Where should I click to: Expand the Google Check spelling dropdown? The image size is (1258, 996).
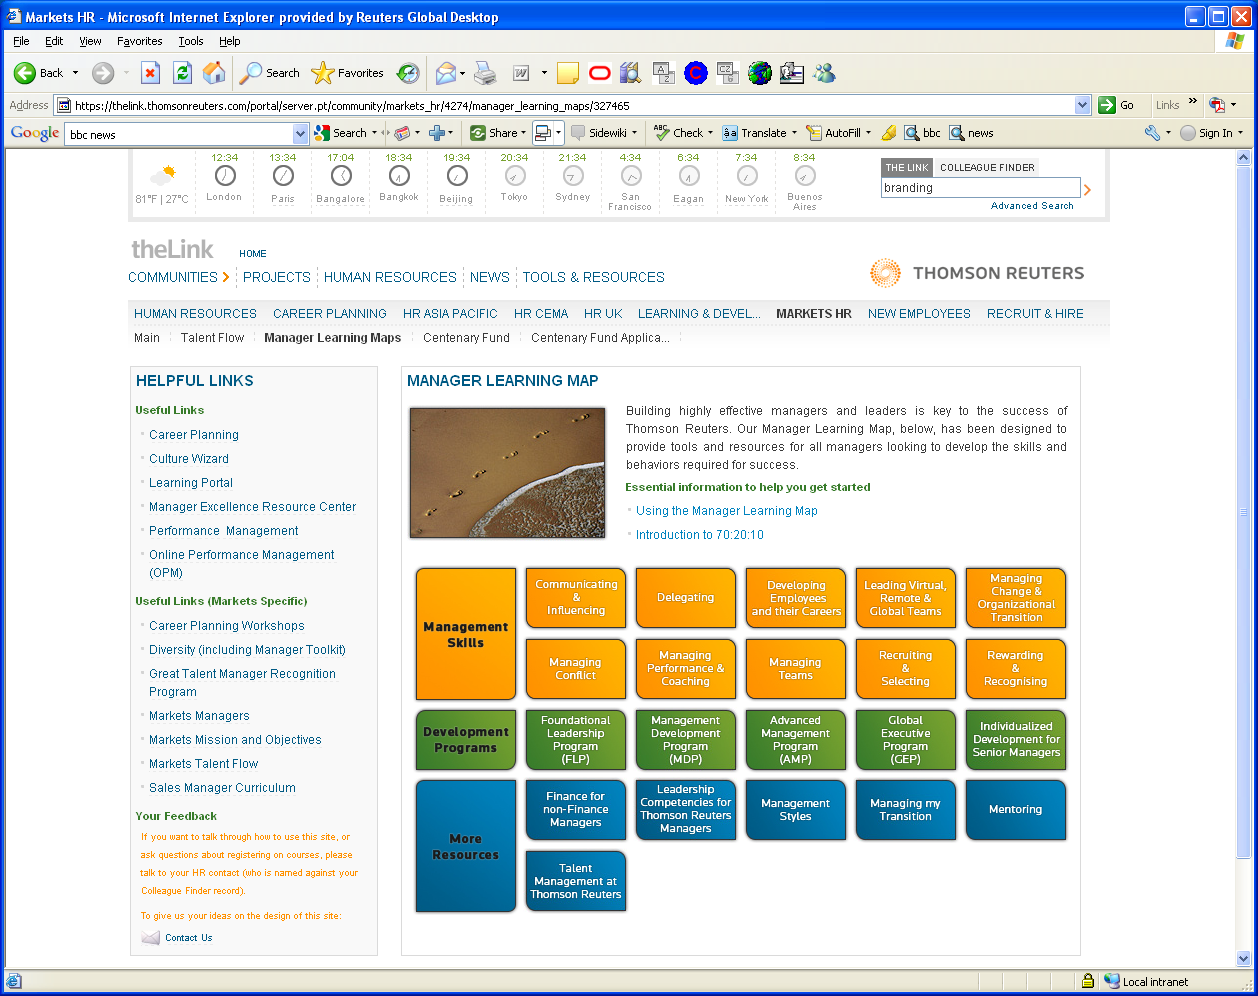point(710,133)
